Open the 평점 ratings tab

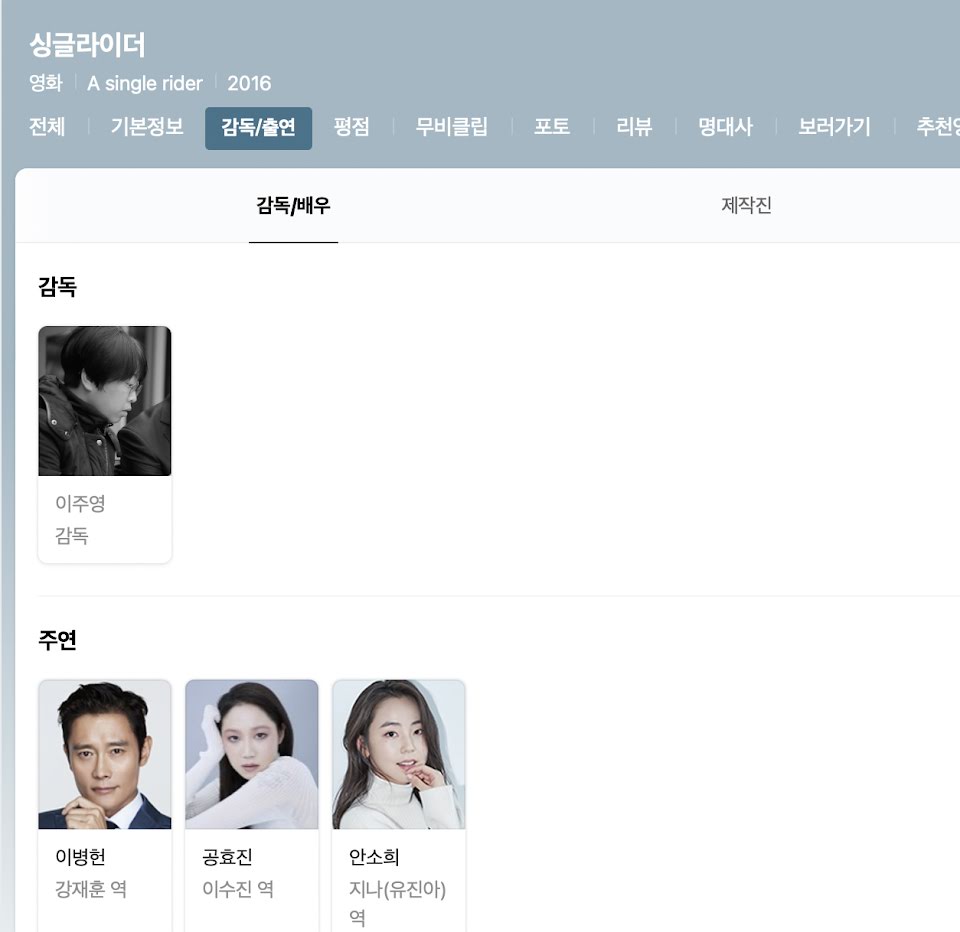click(x=351, y=127)
